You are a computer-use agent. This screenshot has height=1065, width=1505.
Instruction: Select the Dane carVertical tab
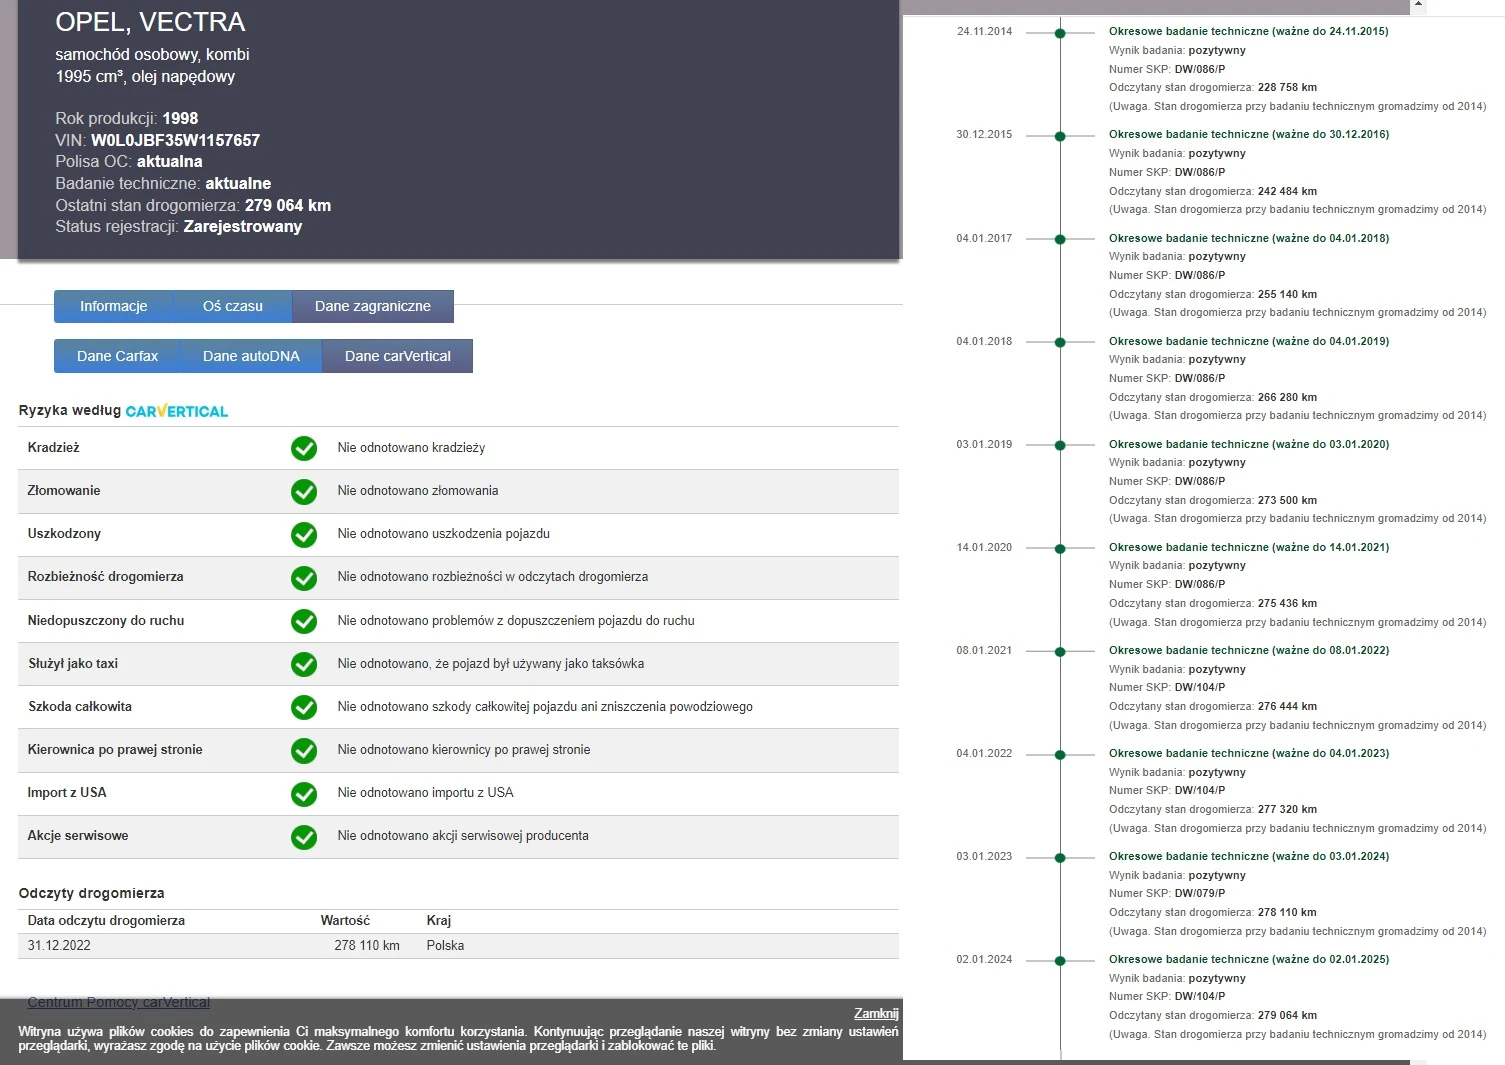(398, 356)
